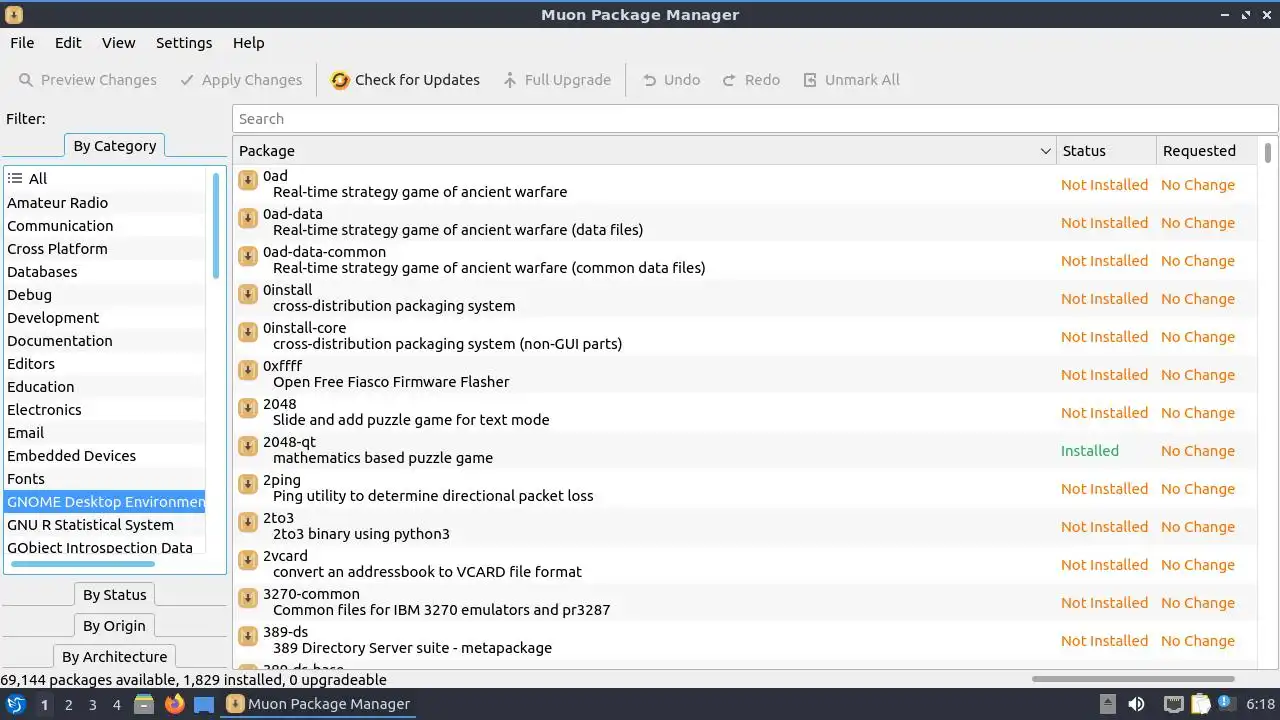Select the By Category filter tab
The width and height of the screenshot is (1280, 720).
(115, 146)
